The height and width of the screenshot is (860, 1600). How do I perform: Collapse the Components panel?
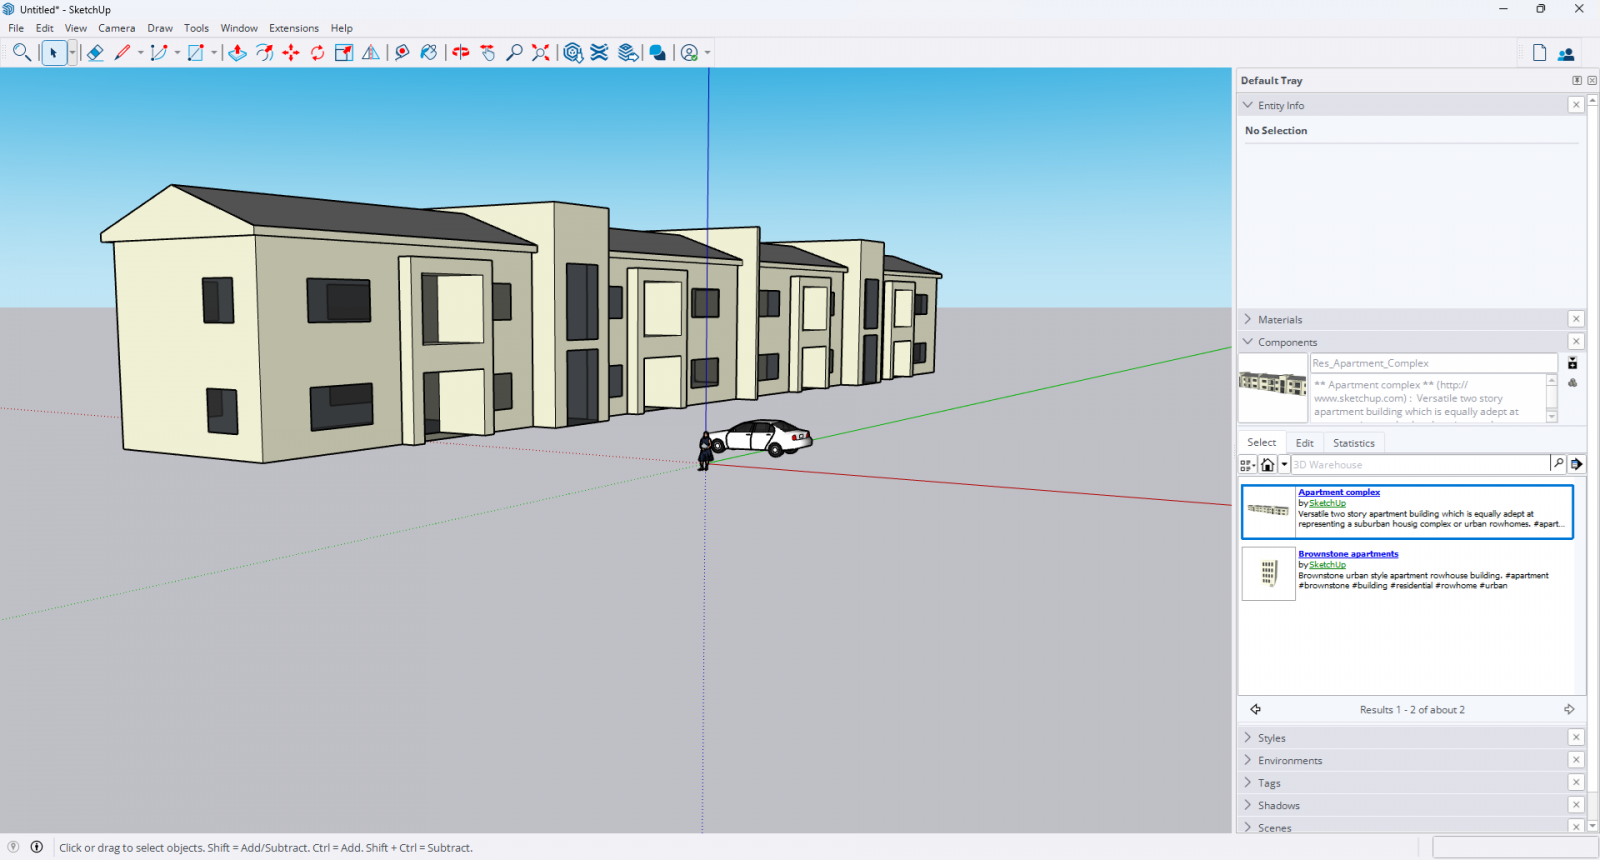click(x=1287, y=342)
